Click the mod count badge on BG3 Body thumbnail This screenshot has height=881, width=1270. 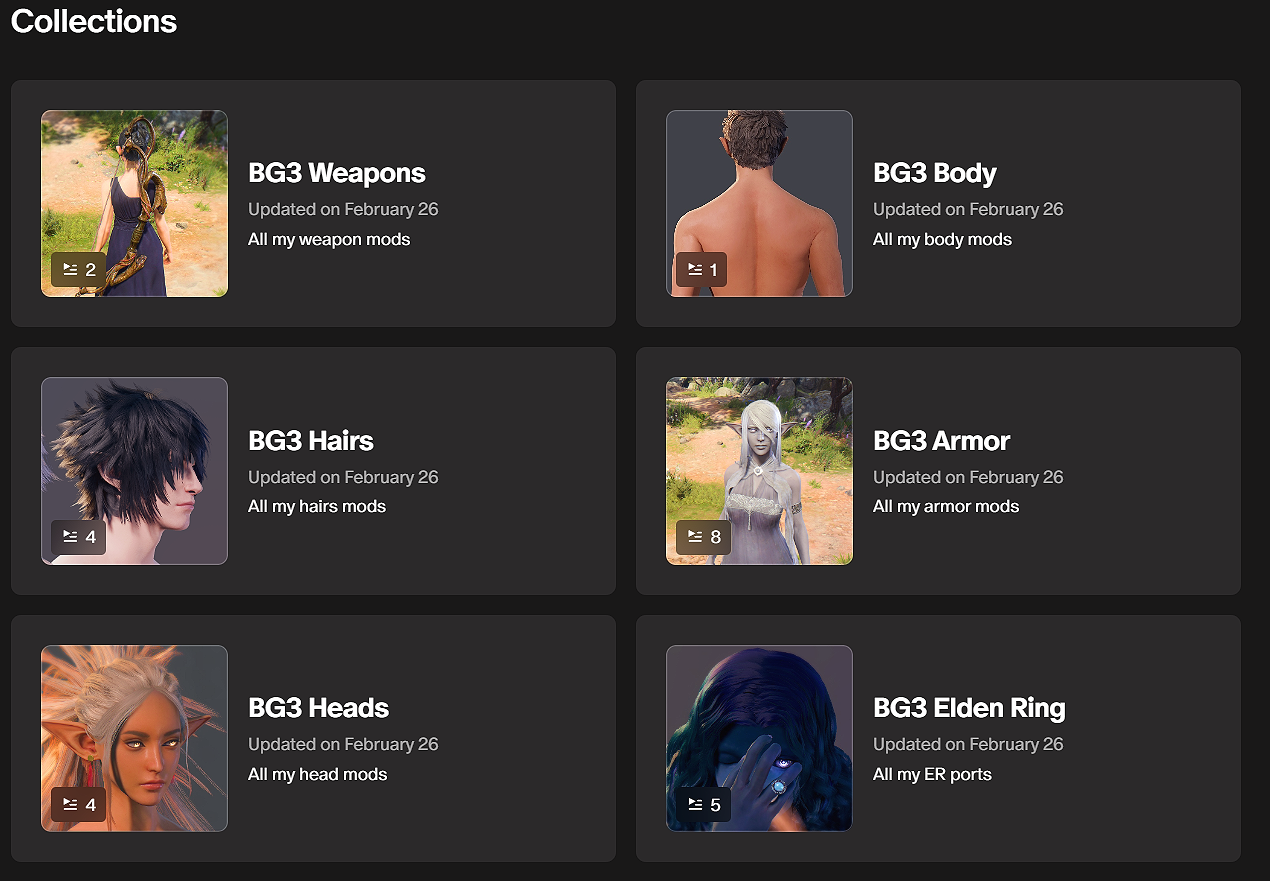(702, 270)
